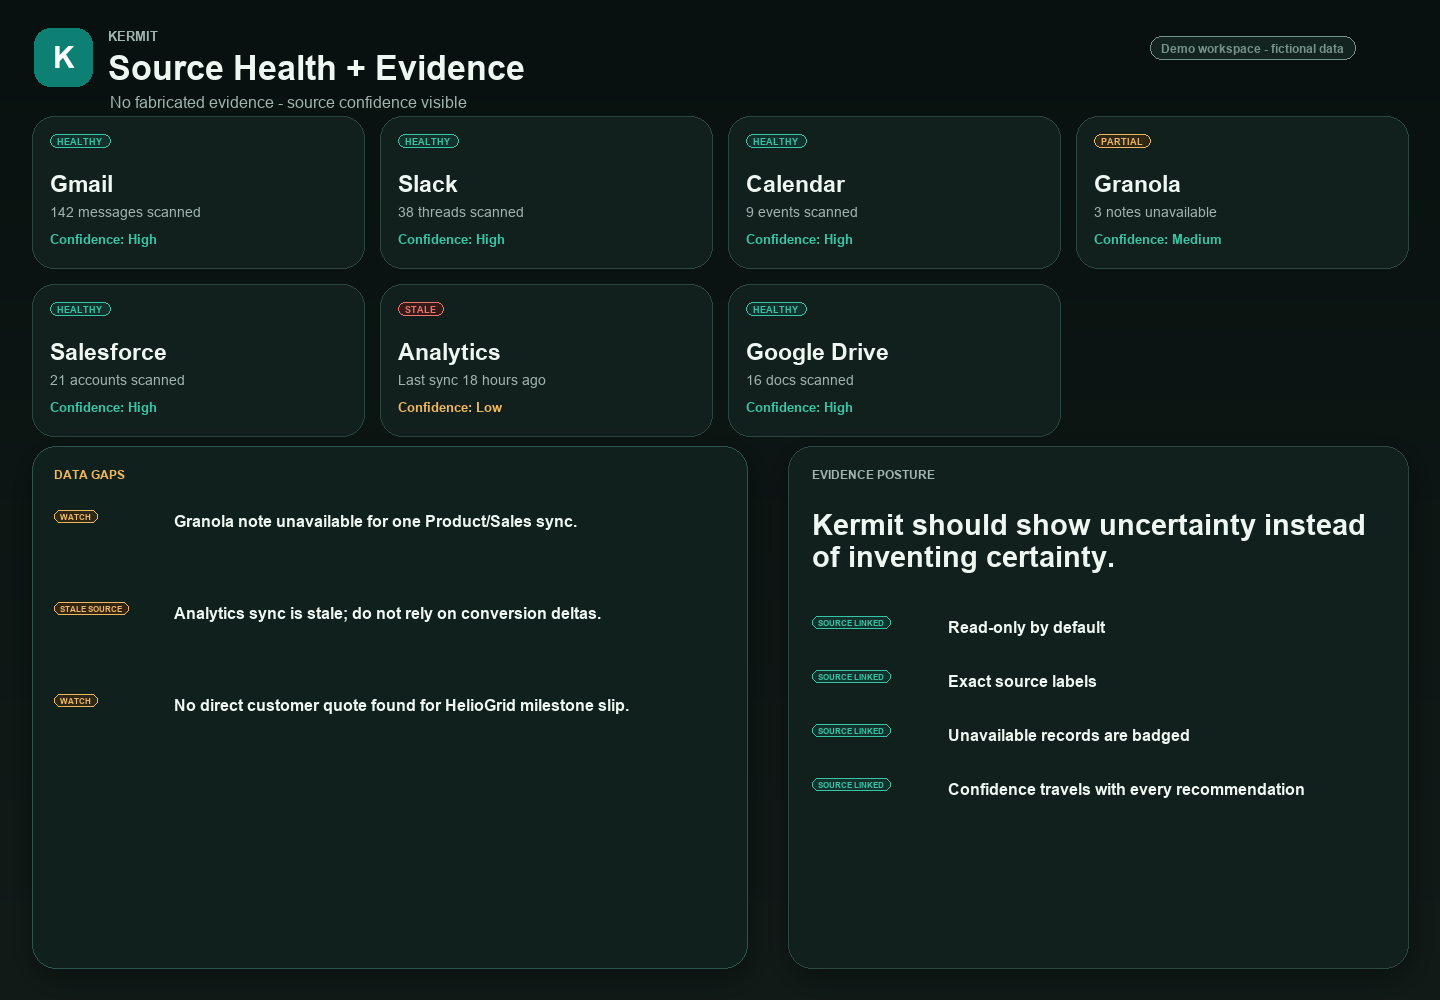Click 'Kermit should show uncertainty' headline
The width and height of the screenshot is (1440, 1000).
pyautogui.click(x=1088, y=541)
